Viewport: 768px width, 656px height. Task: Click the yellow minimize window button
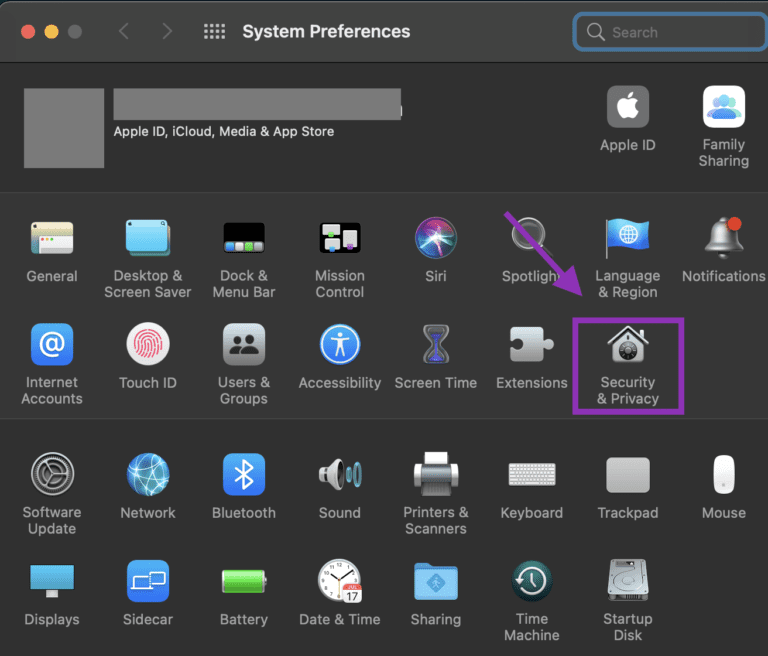click(51, 32)
